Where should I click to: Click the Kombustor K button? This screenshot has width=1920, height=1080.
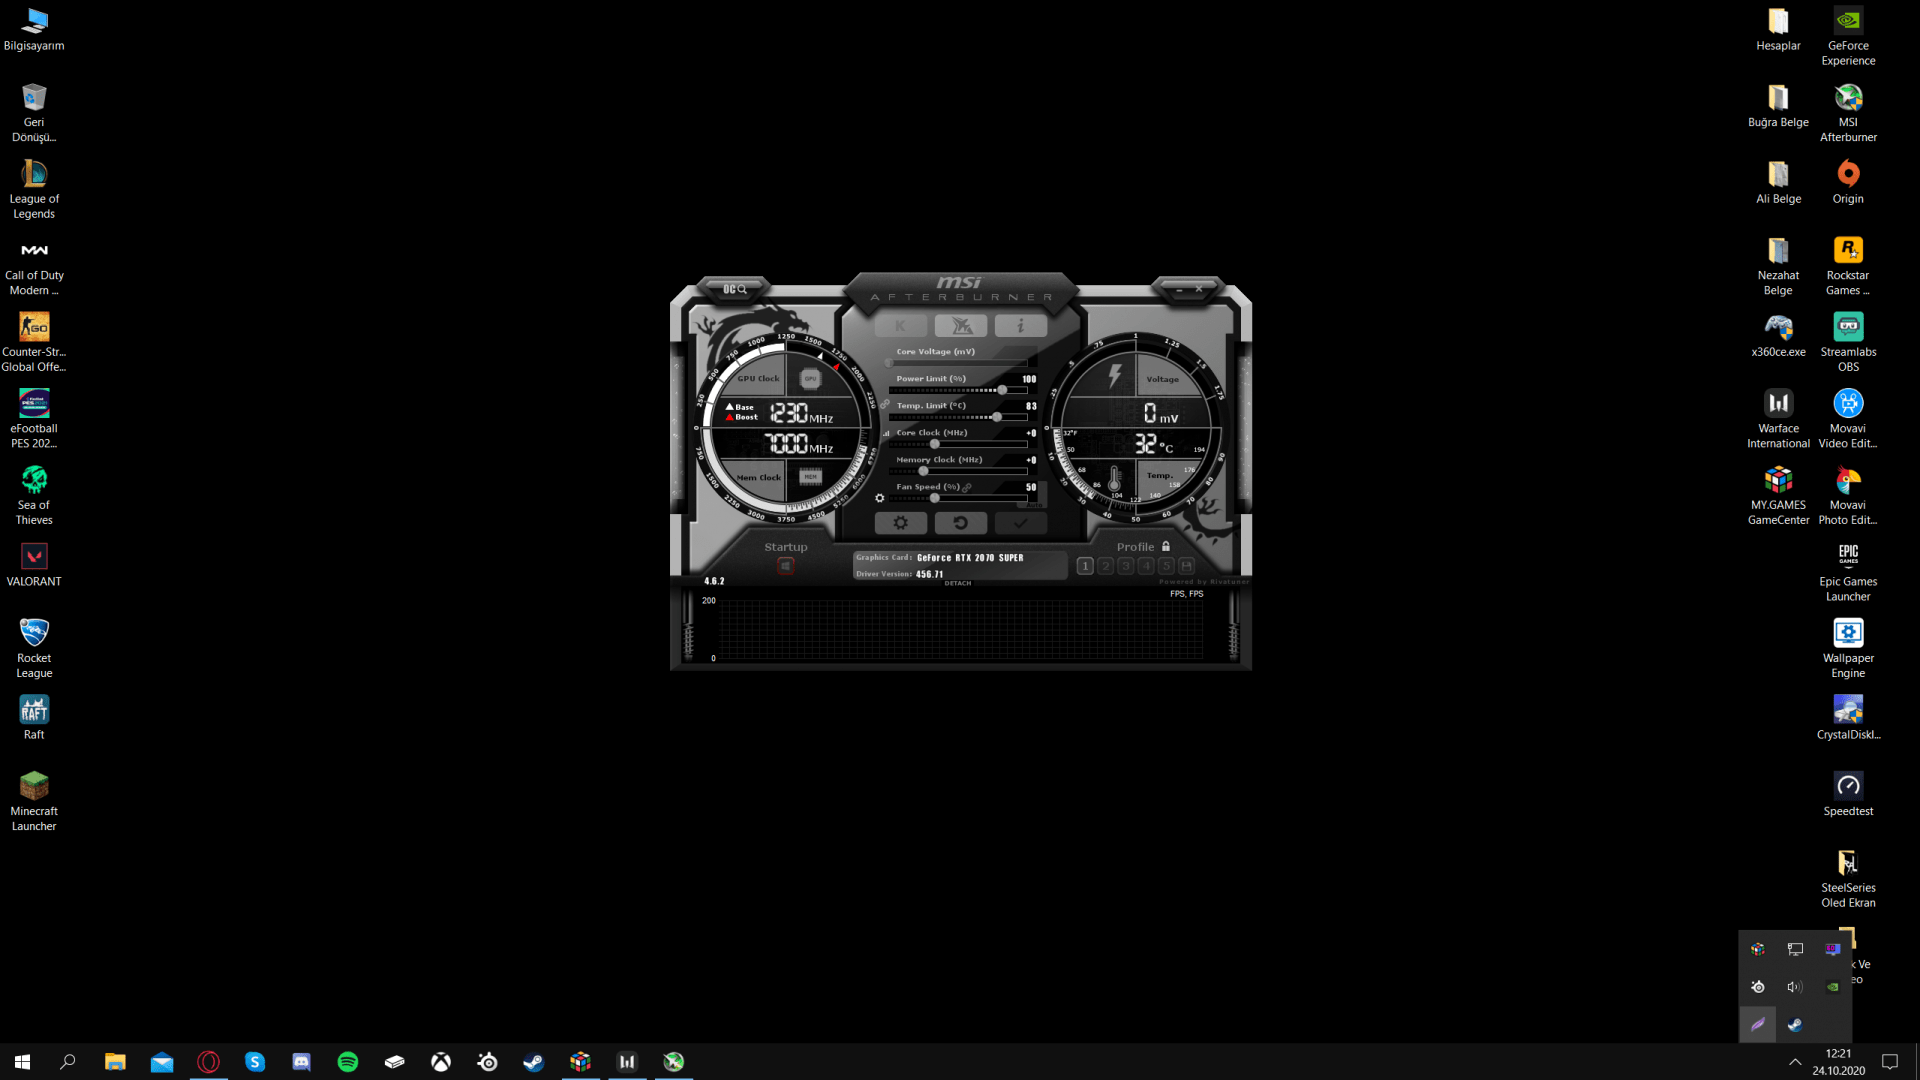(x=900, y=326)
